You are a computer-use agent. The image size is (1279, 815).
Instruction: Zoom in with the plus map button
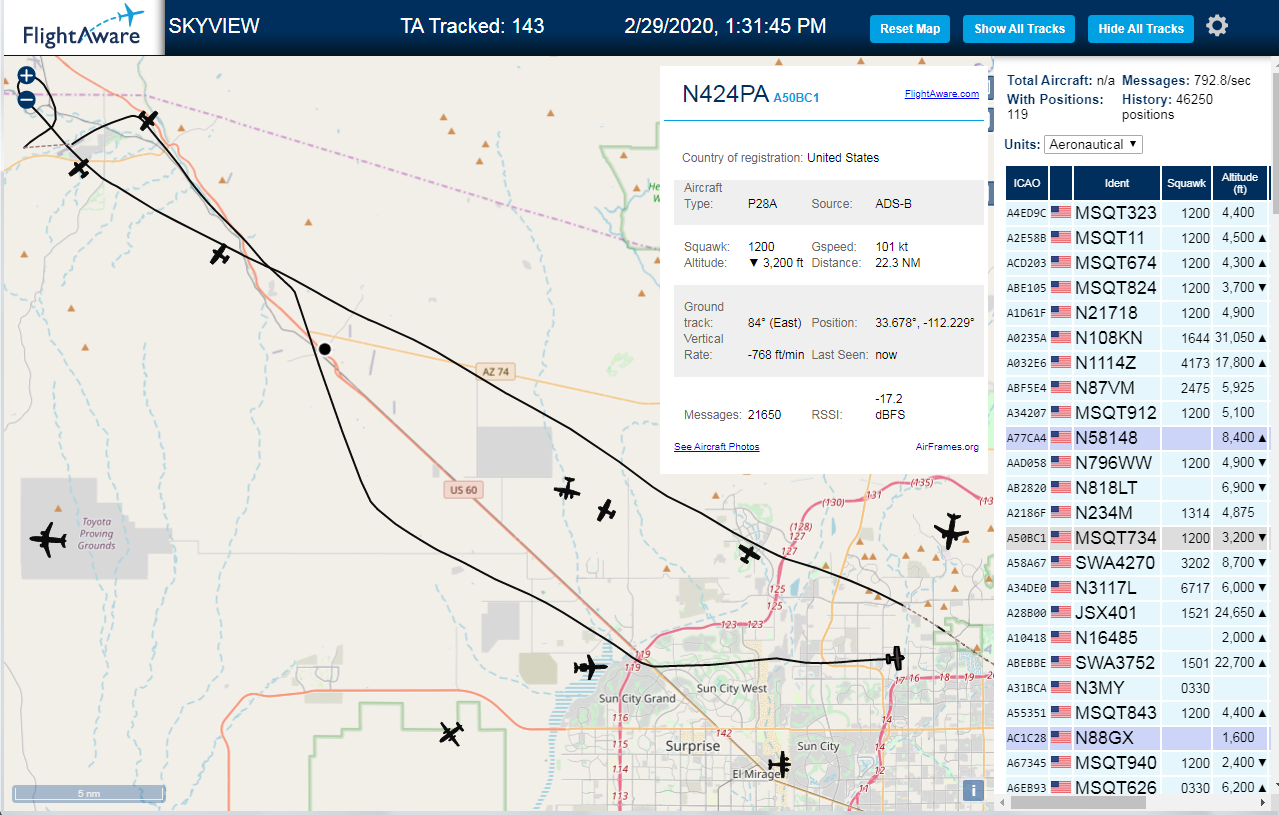click(x=27, y=76)
